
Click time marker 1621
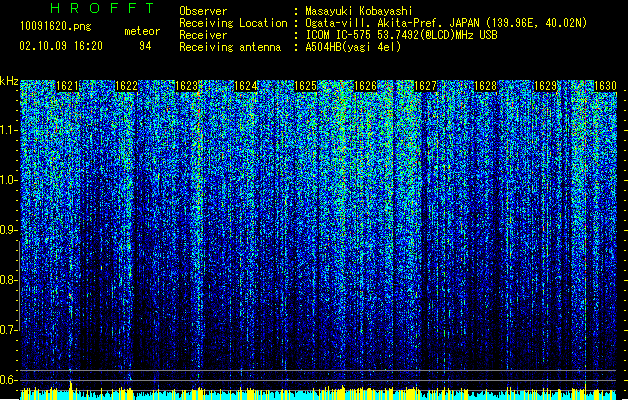pyautogui.click(x=67, y=86)
